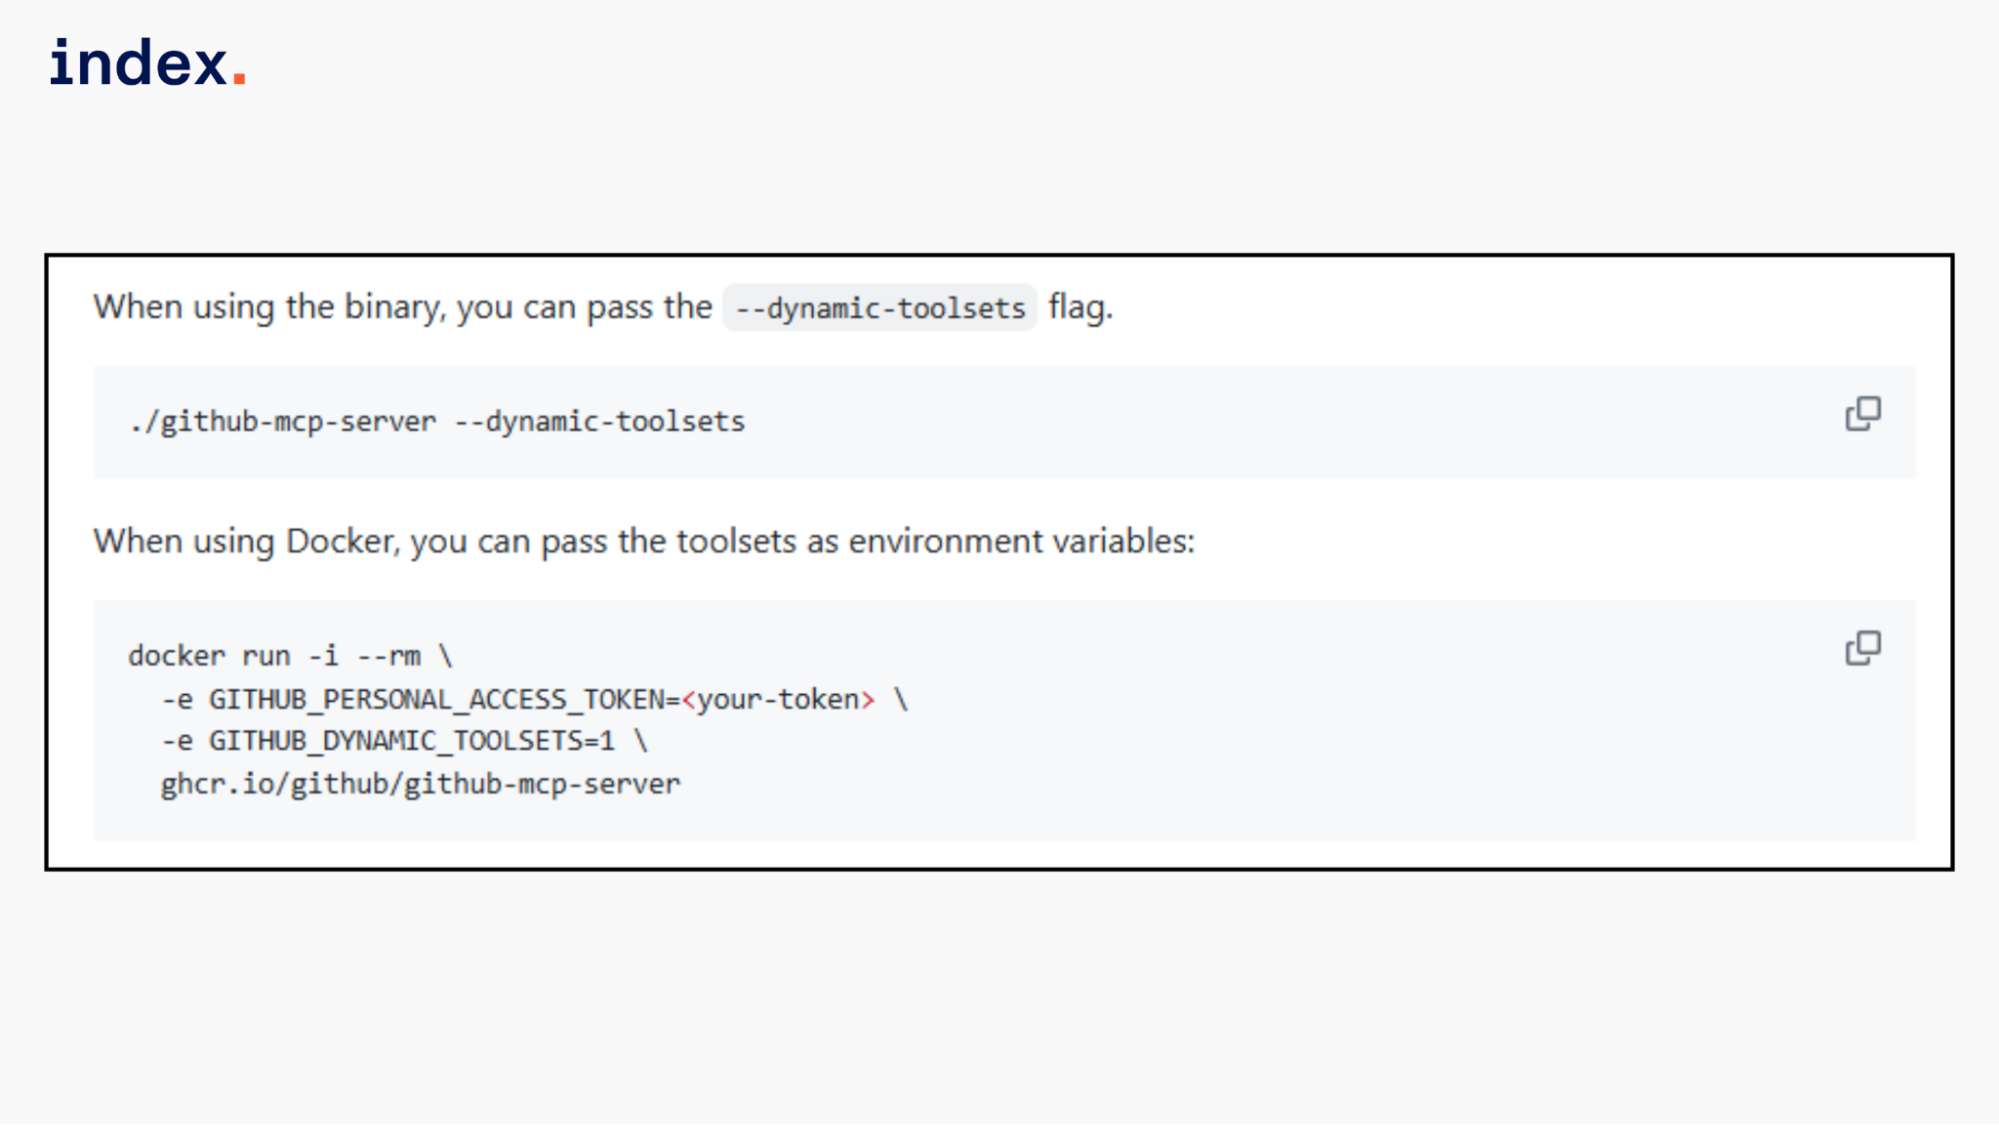Click the --rm option in docker command
1999x1125 pixels.
pyautogui.click(x=389, y=657)
